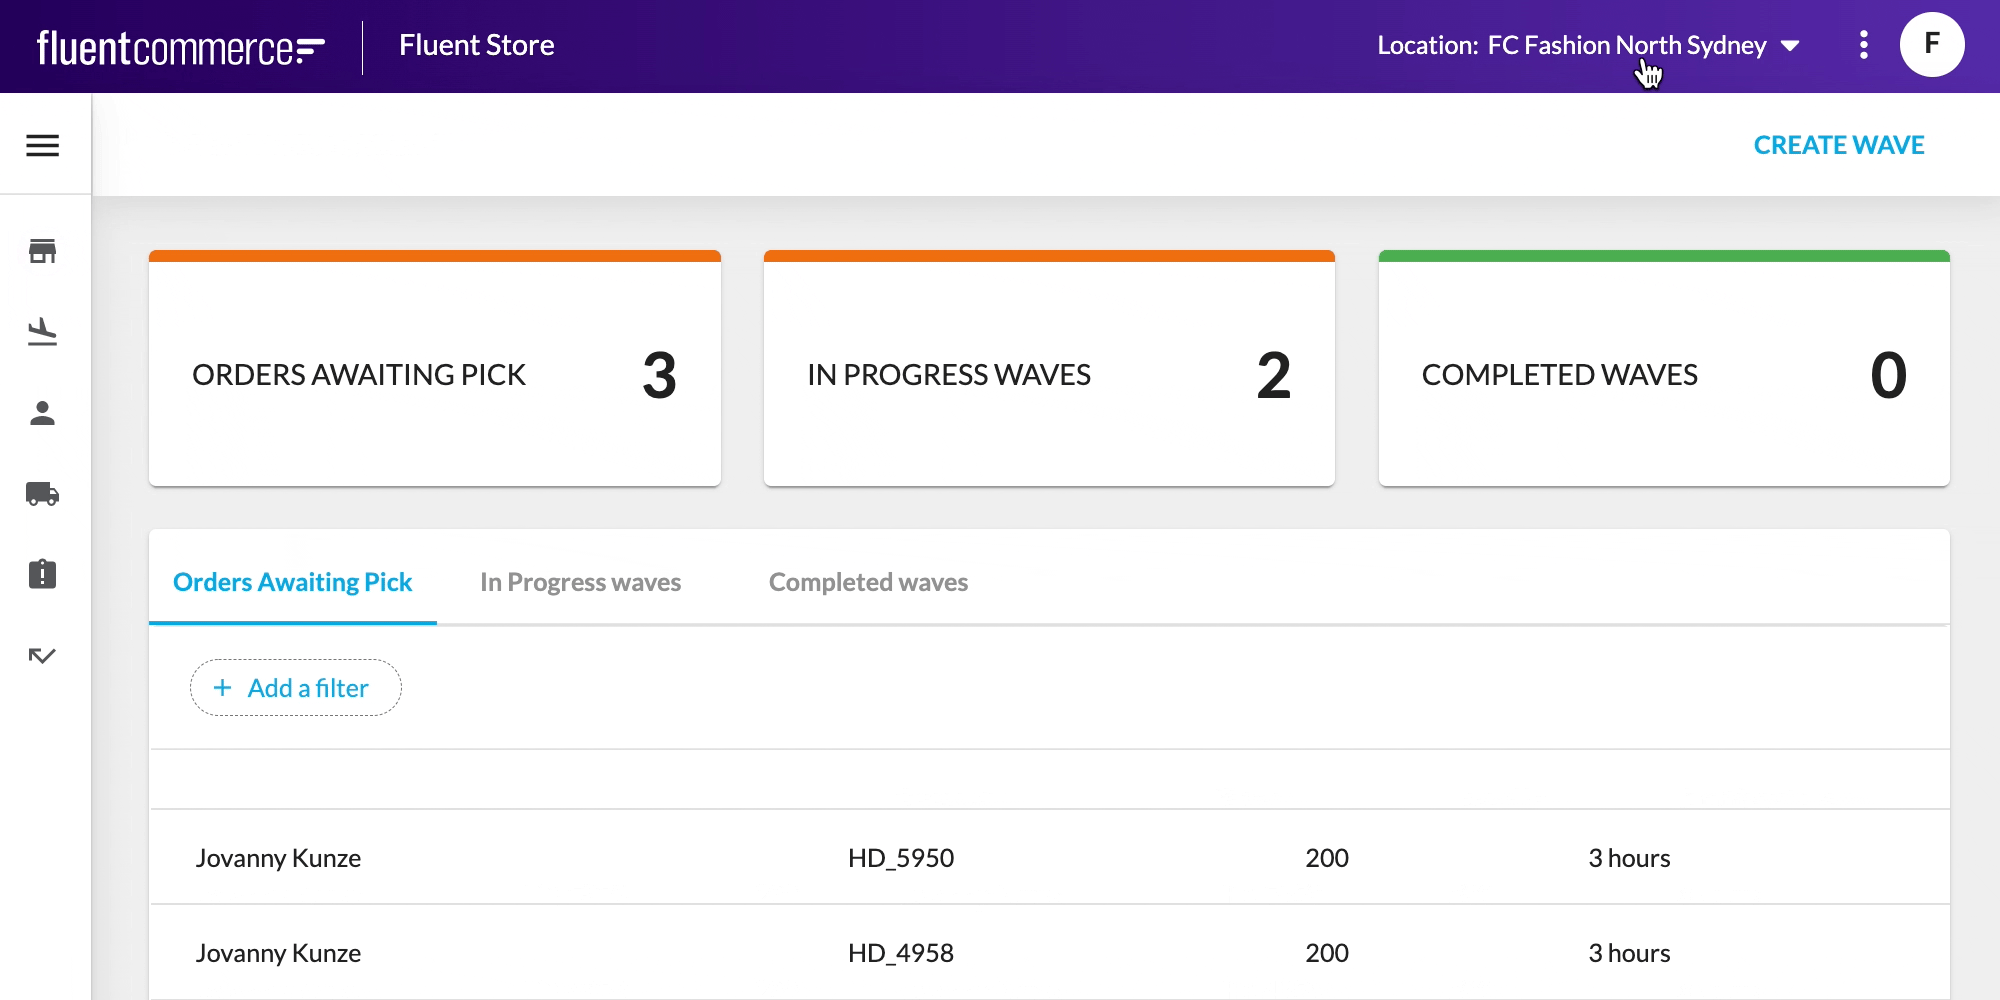Select the Arrivals (plane) icon in the sidebar
This screenshot has width=2000, height=1000.
click(x=42, y=333)
